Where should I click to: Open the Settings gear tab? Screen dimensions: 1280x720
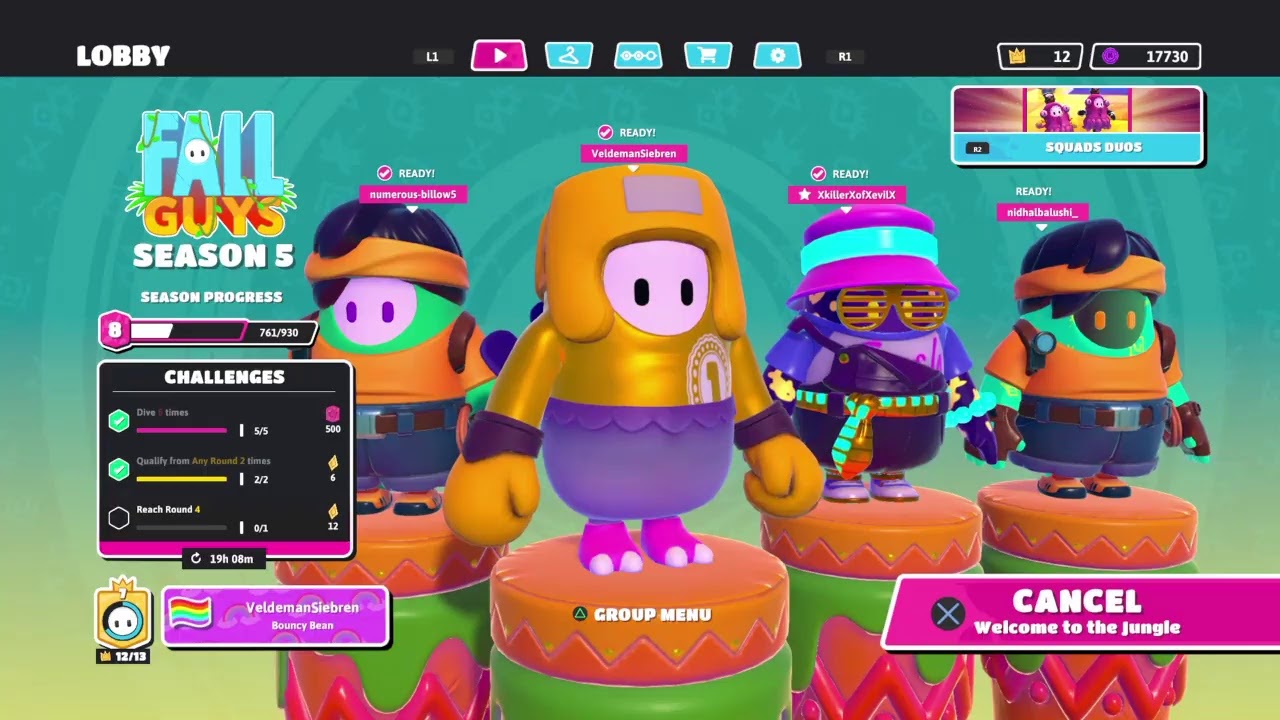[778, 55]
